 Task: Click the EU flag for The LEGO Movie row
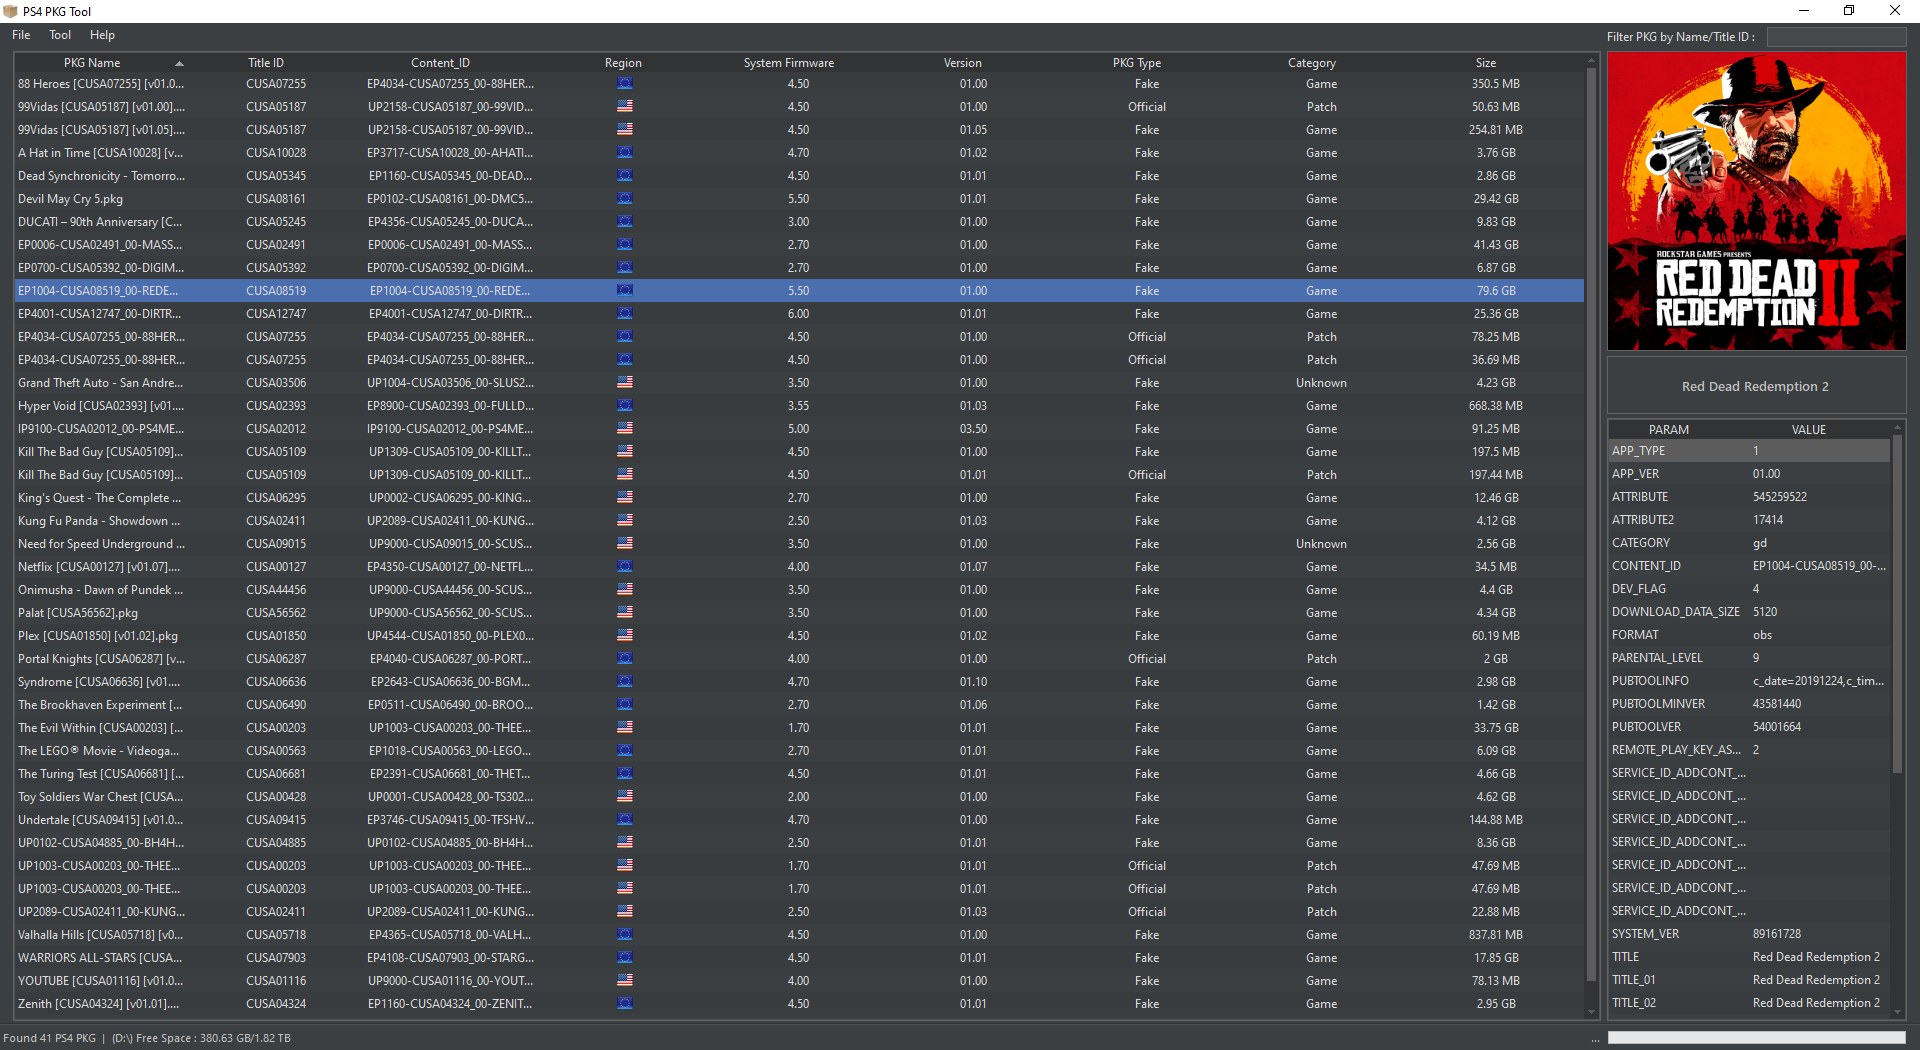(625, 751)
